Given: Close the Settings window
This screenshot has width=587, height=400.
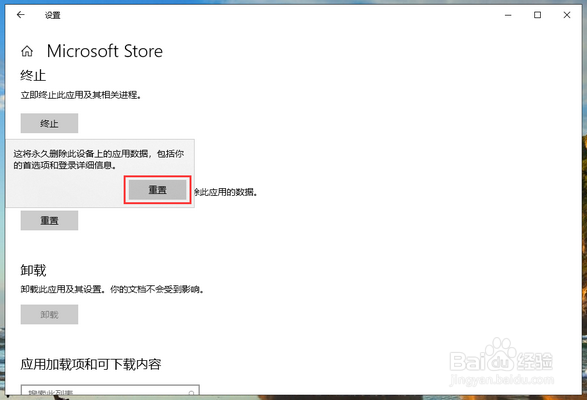Looking at the screenshot, I should pyautogui.click(x=567, y=15).
